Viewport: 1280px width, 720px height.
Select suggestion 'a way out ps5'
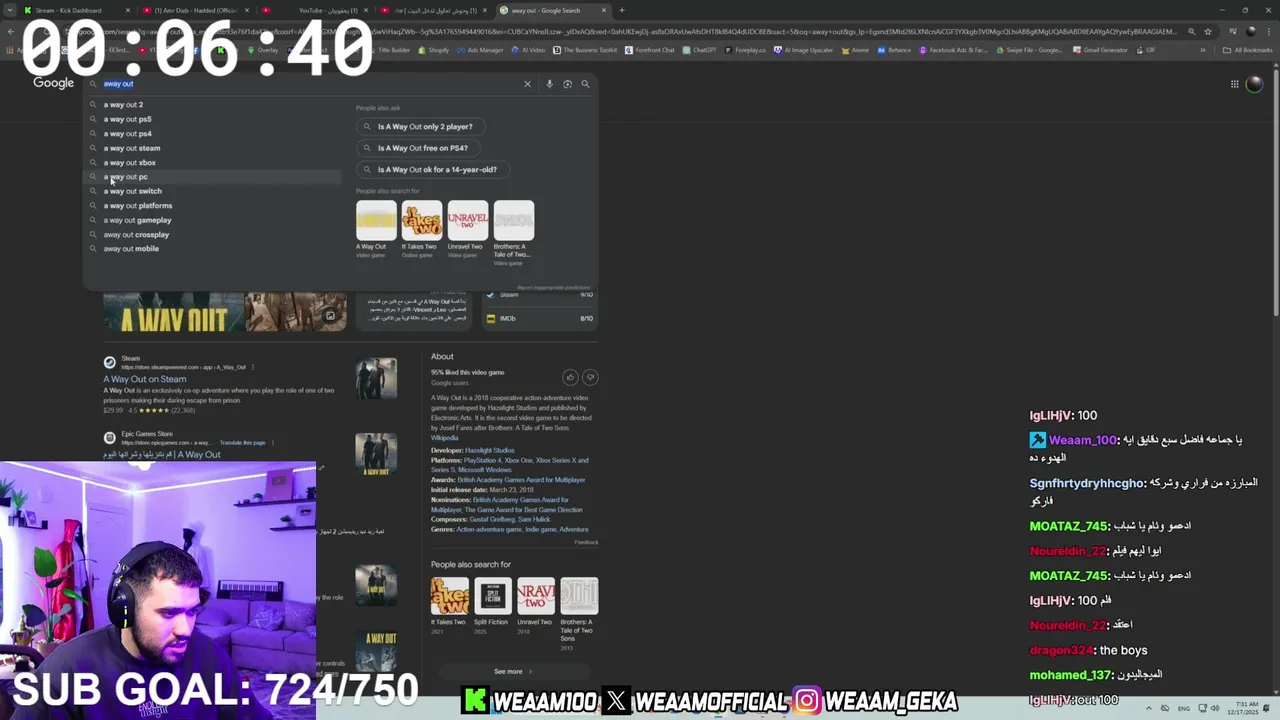point(212,119)
